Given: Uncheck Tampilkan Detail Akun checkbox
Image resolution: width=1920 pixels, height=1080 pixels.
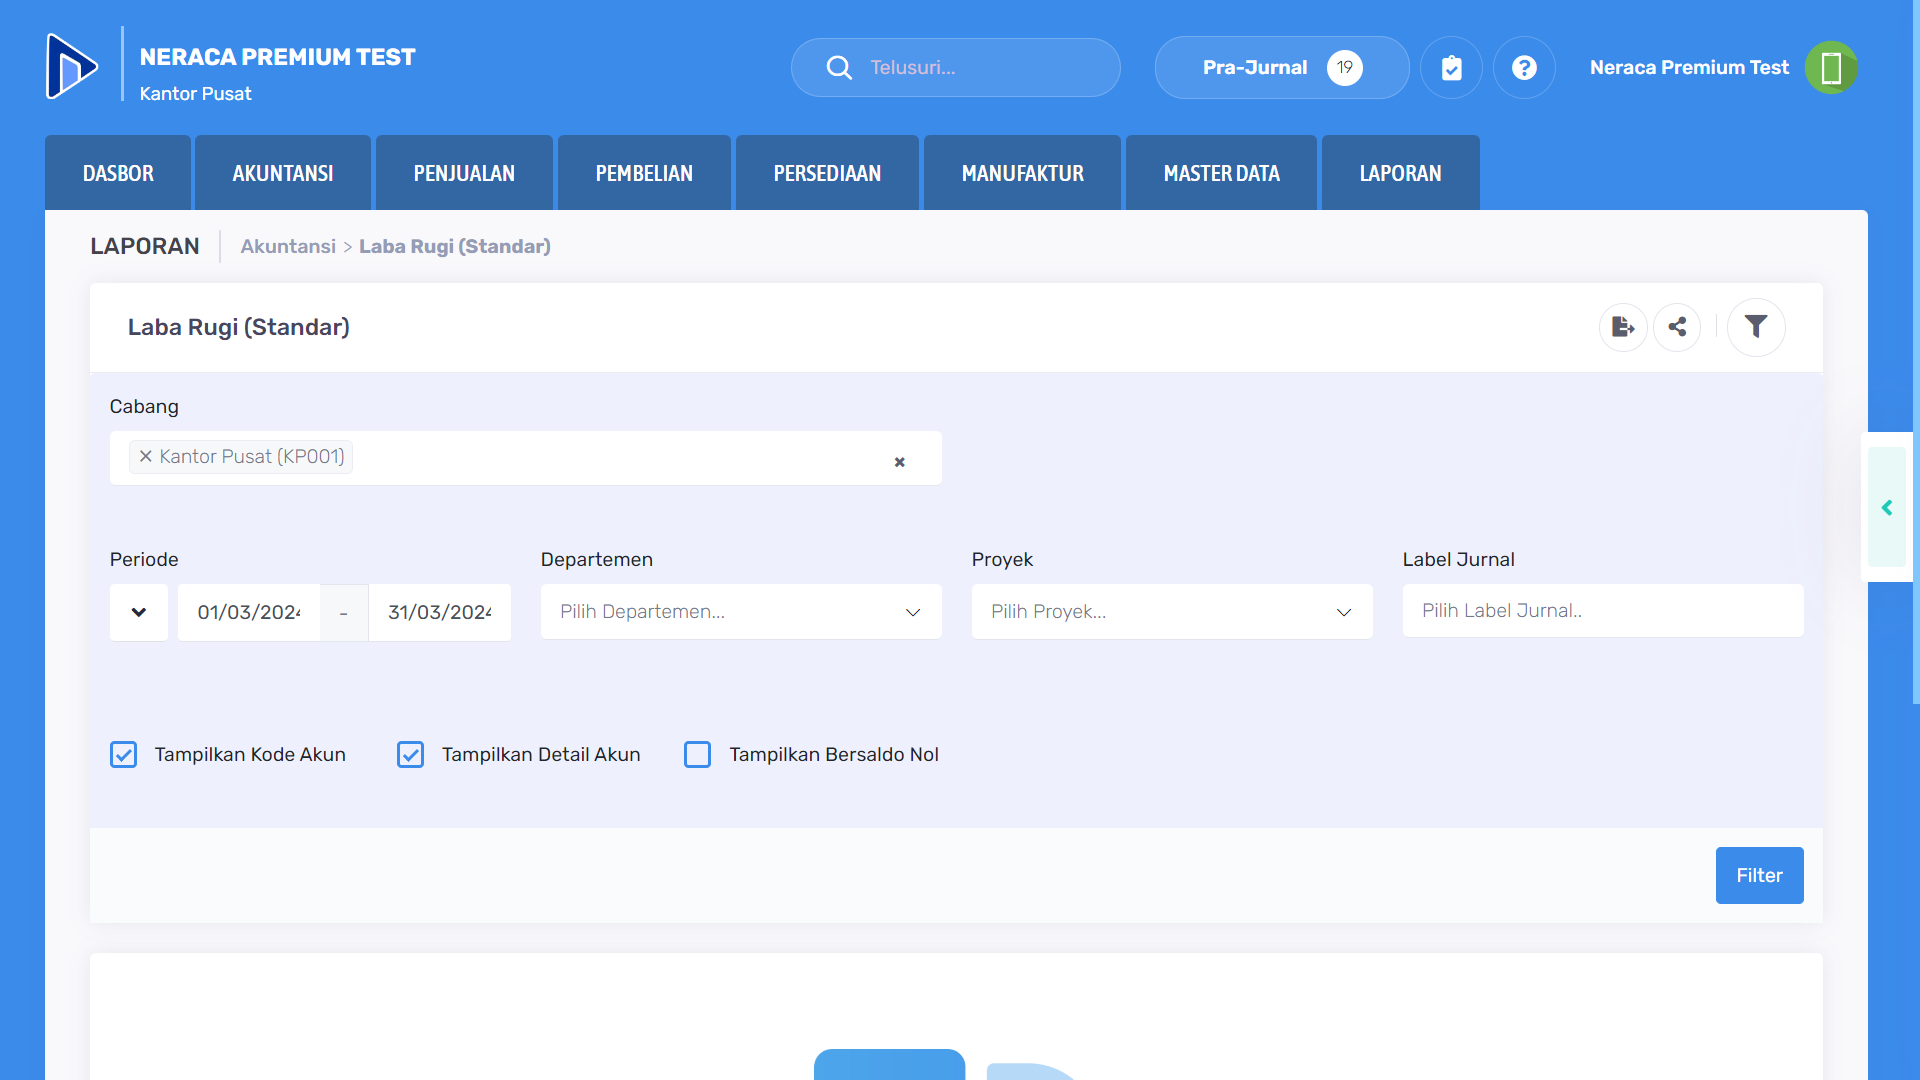Looking at the screenshot, I should click(x=410, y=754).
